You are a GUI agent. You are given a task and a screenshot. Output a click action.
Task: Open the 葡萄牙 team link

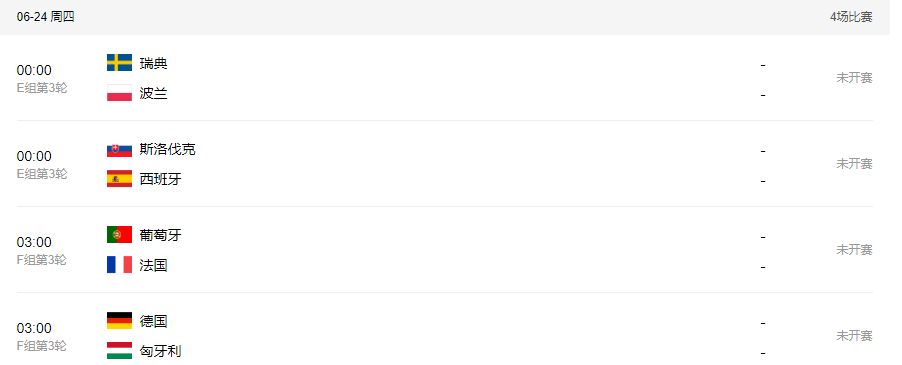[160, 235]
